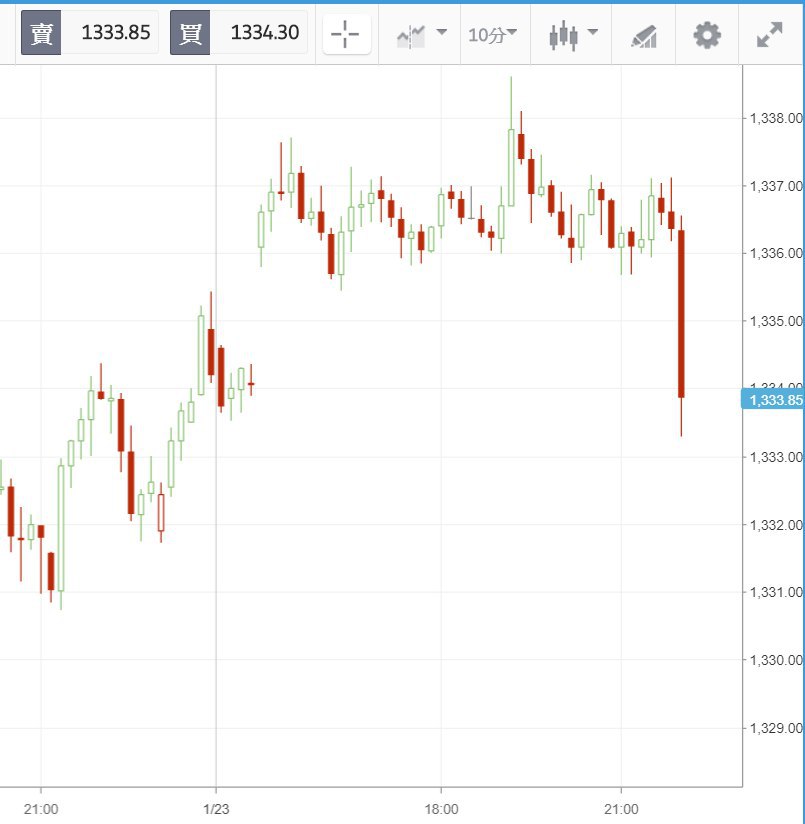This screenshot has width=805, height=824.
Task: Select the drawing tools pencil icon
Action: pyautogui.click(x=644, y=36)
